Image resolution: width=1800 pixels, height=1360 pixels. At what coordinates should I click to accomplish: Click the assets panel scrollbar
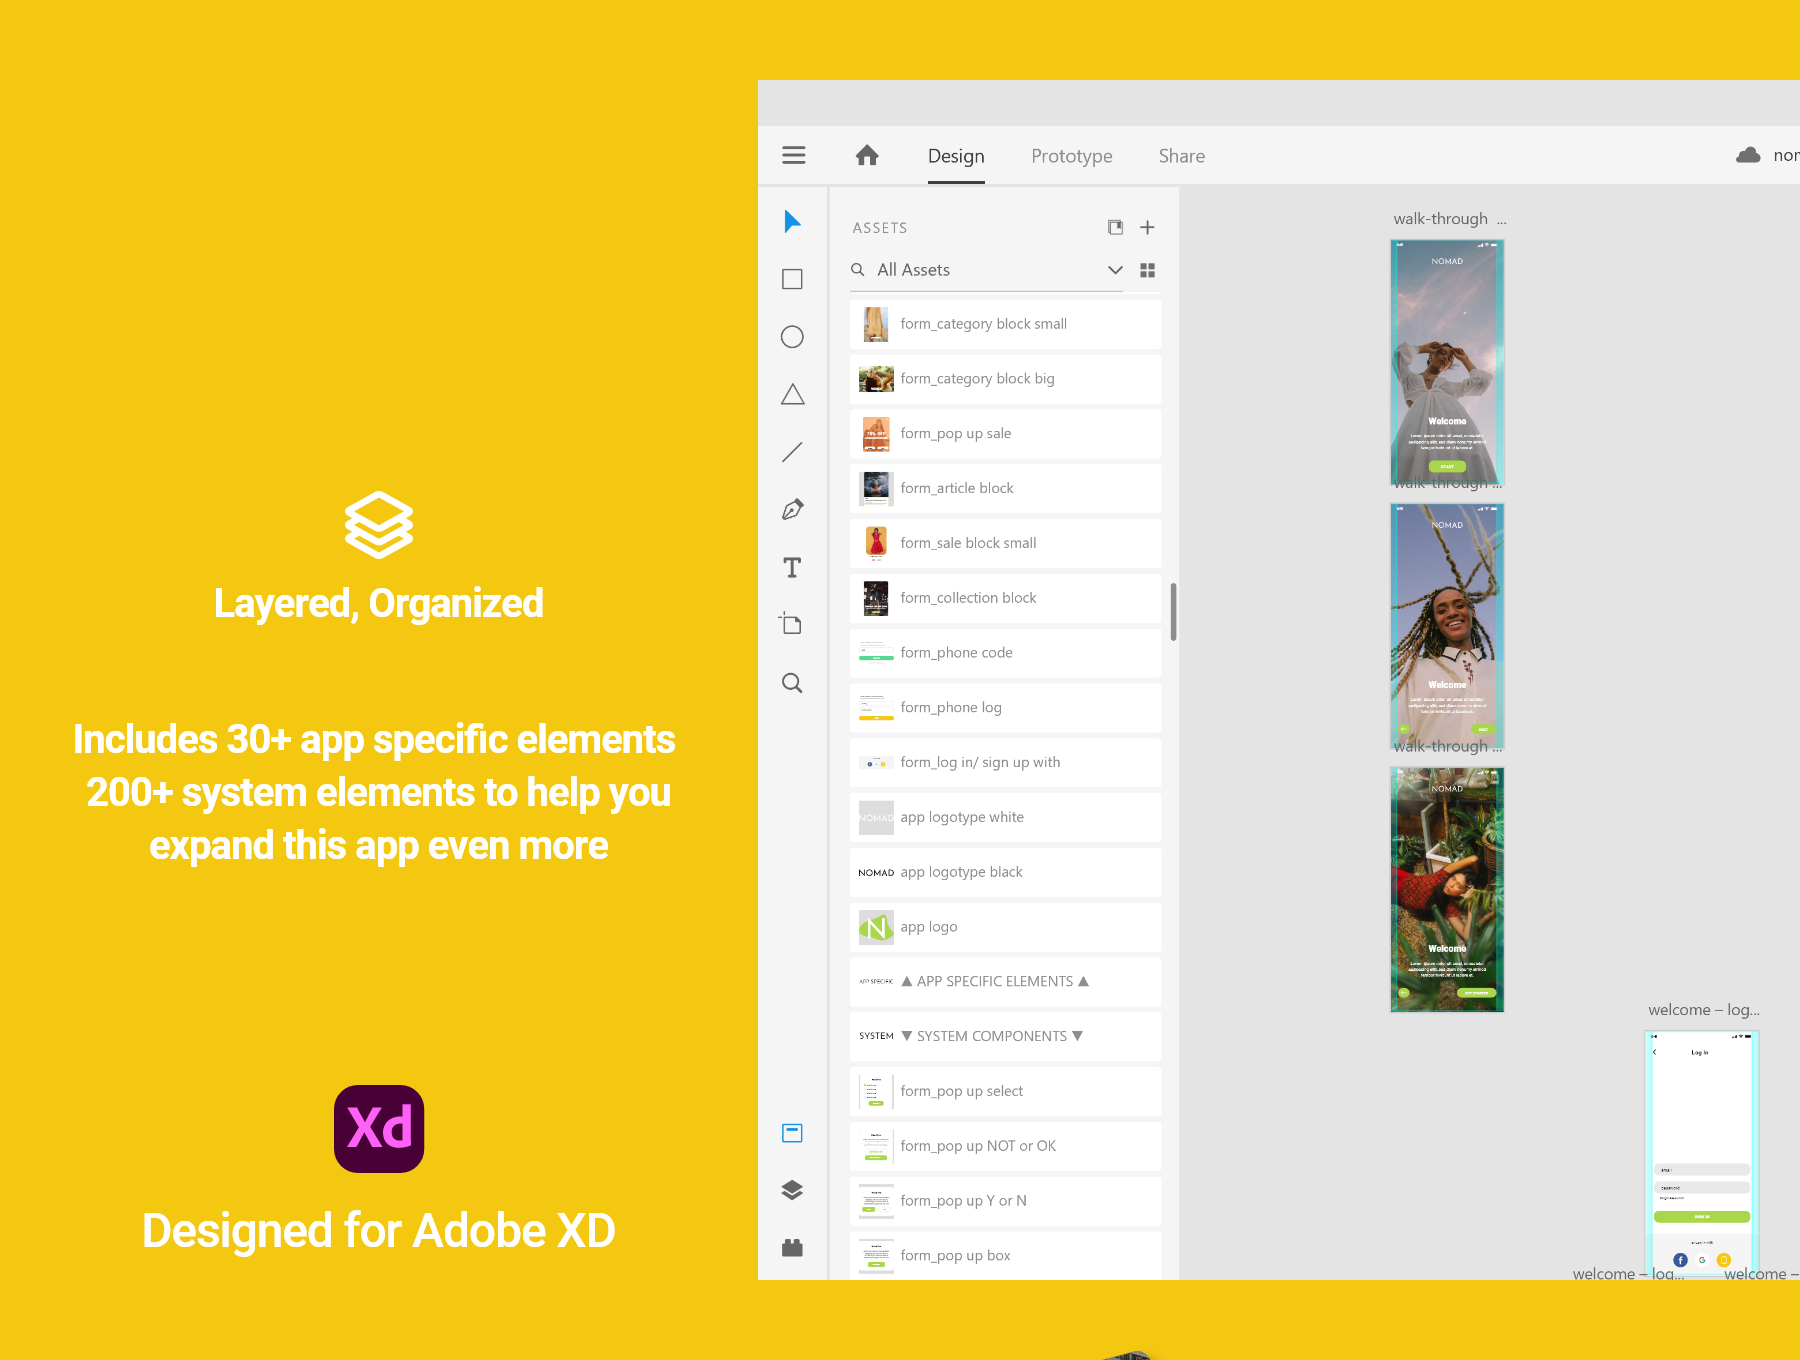pos(1173,612)
